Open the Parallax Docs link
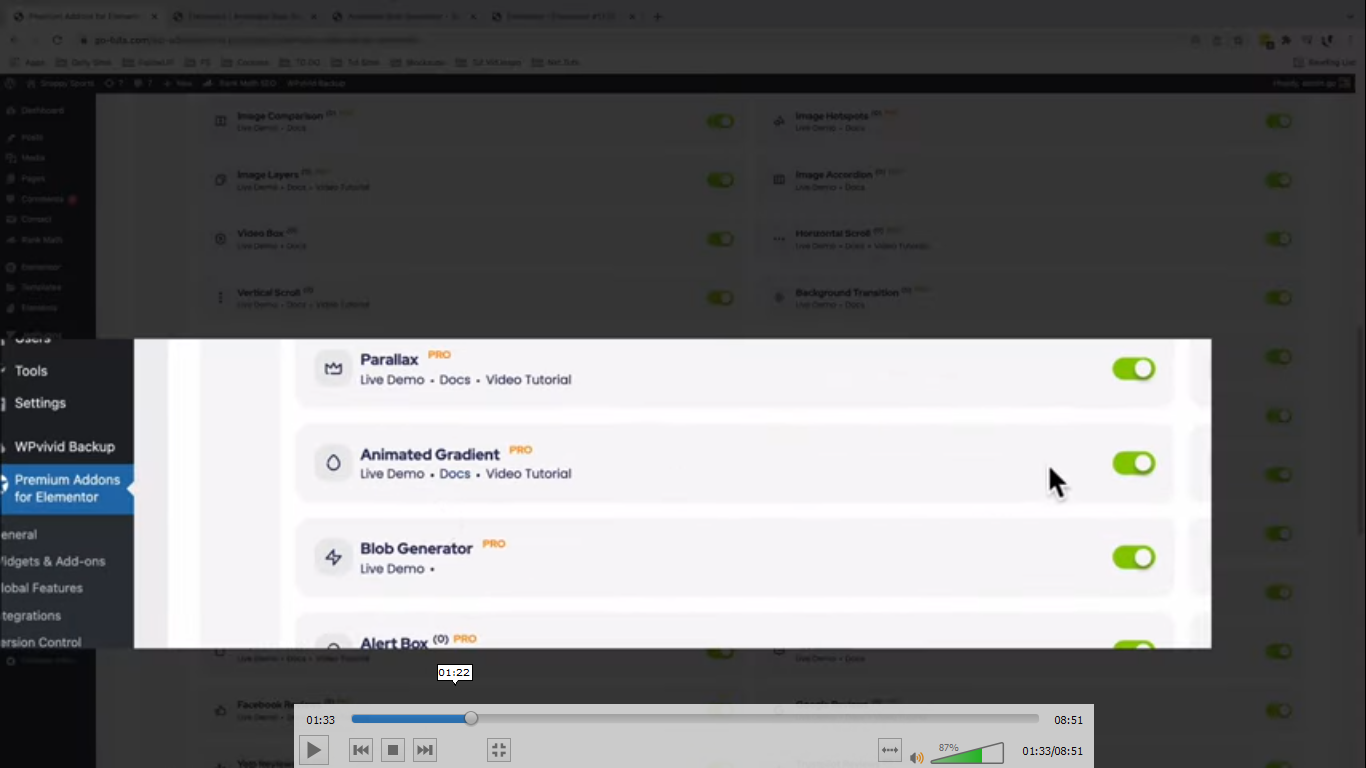The height and width of the screenshot is (768, 1366). [x=455, y=380]
